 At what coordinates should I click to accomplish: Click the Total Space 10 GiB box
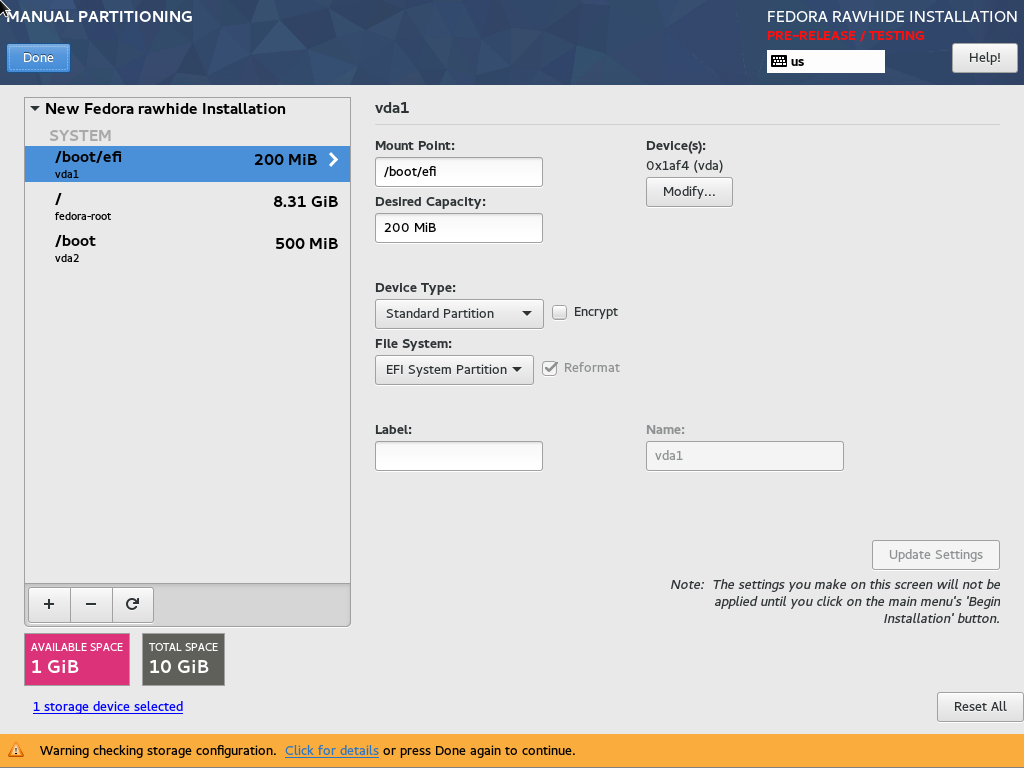[x=184, y=660]
